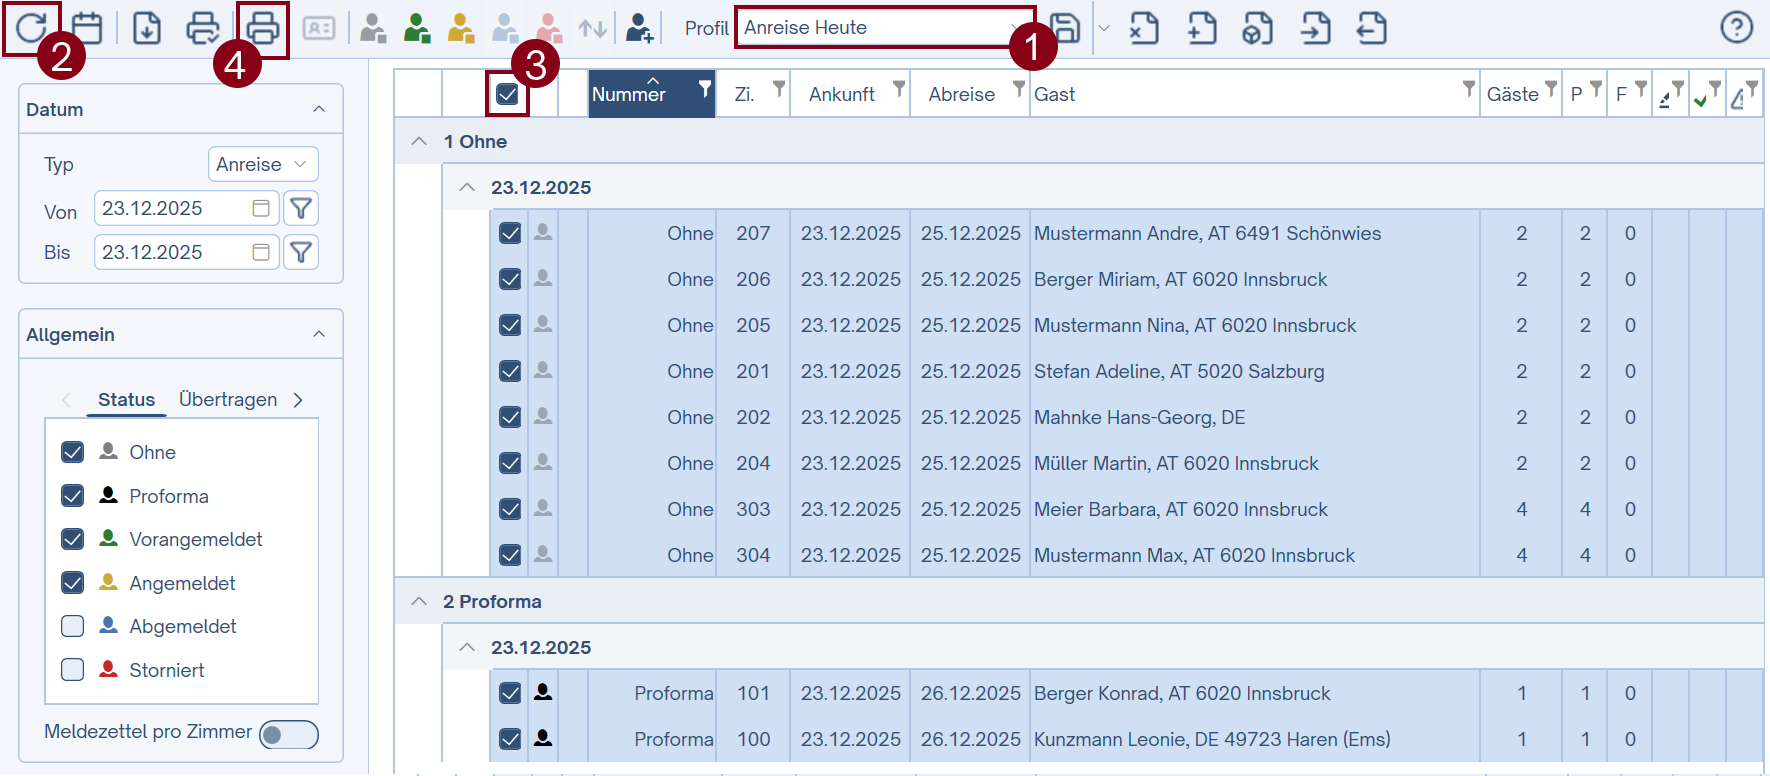The height and width of the screenshot is (776, 1770).
Task: Toggle the select-all header checkbox
Action: pos(507,94)
